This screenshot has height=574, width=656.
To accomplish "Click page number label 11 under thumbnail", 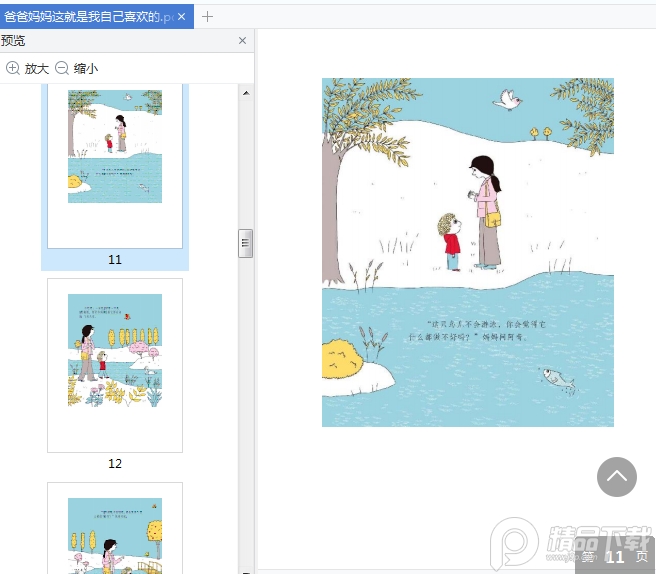I will click(115, 259).
